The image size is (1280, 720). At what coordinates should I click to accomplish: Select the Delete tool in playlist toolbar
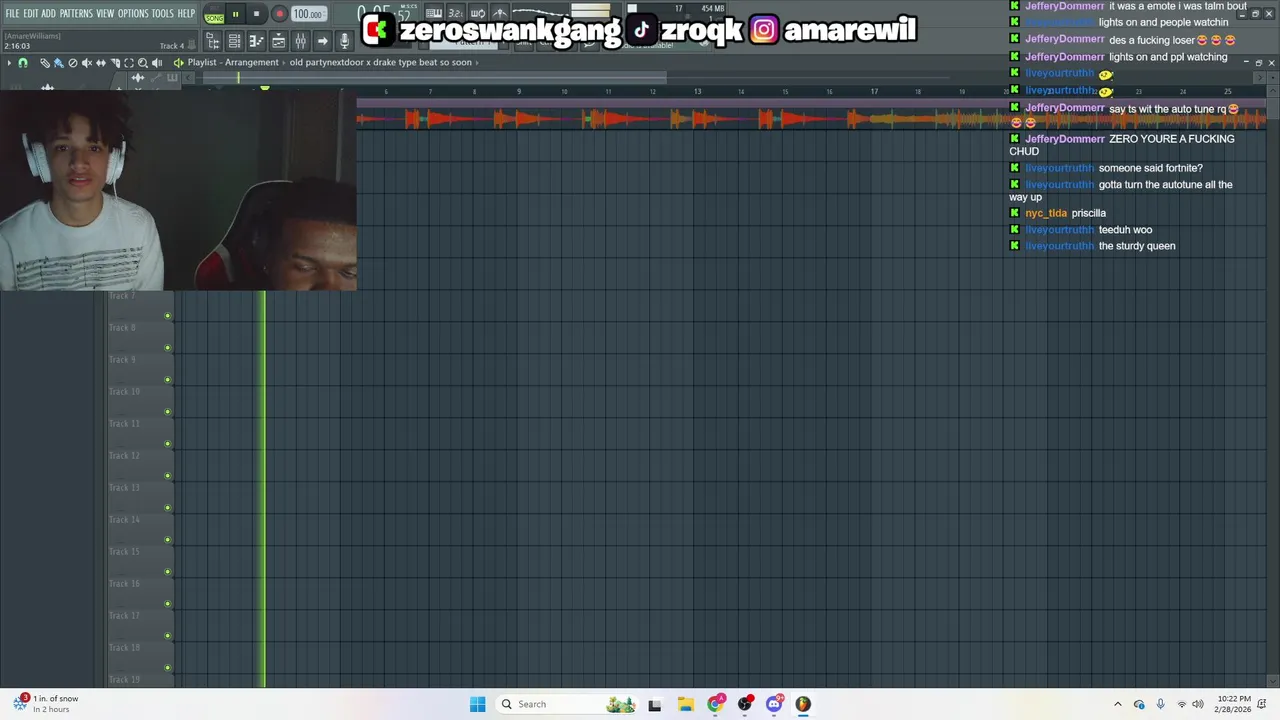(x=72, y=62)
